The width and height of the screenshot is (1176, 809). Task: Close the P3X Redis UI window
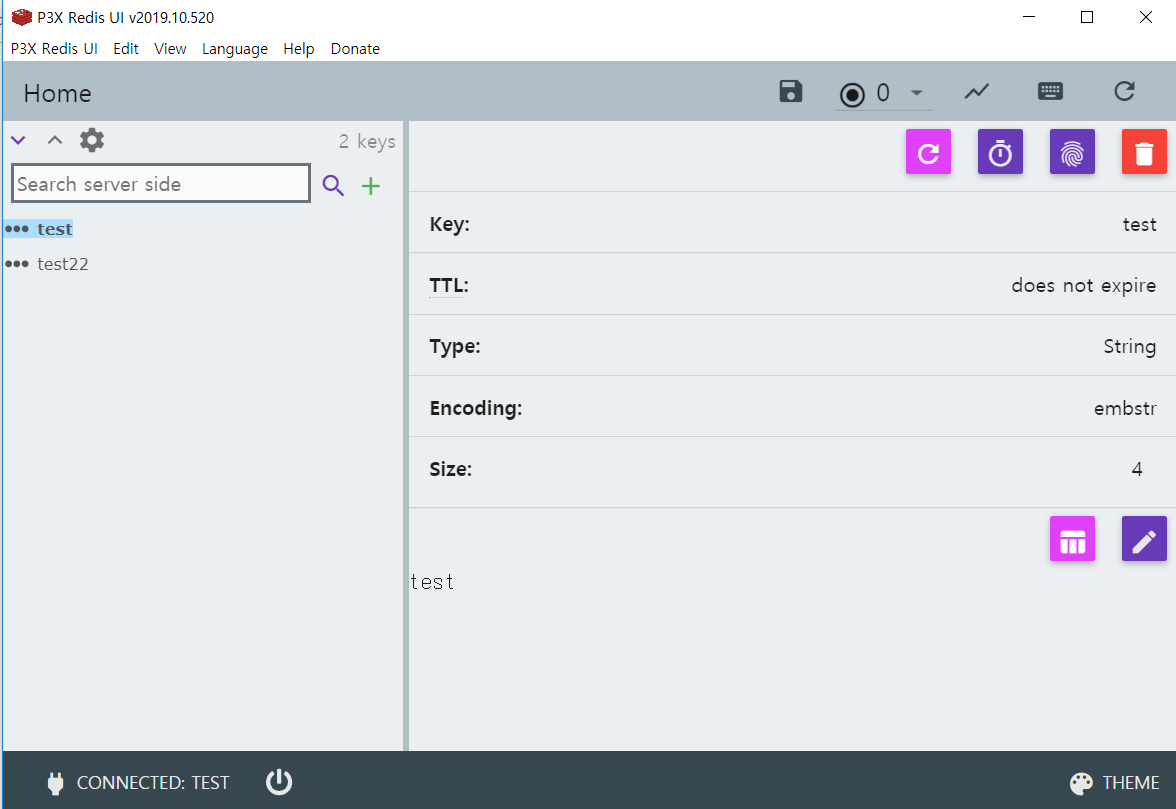[x=1145, y=16]
